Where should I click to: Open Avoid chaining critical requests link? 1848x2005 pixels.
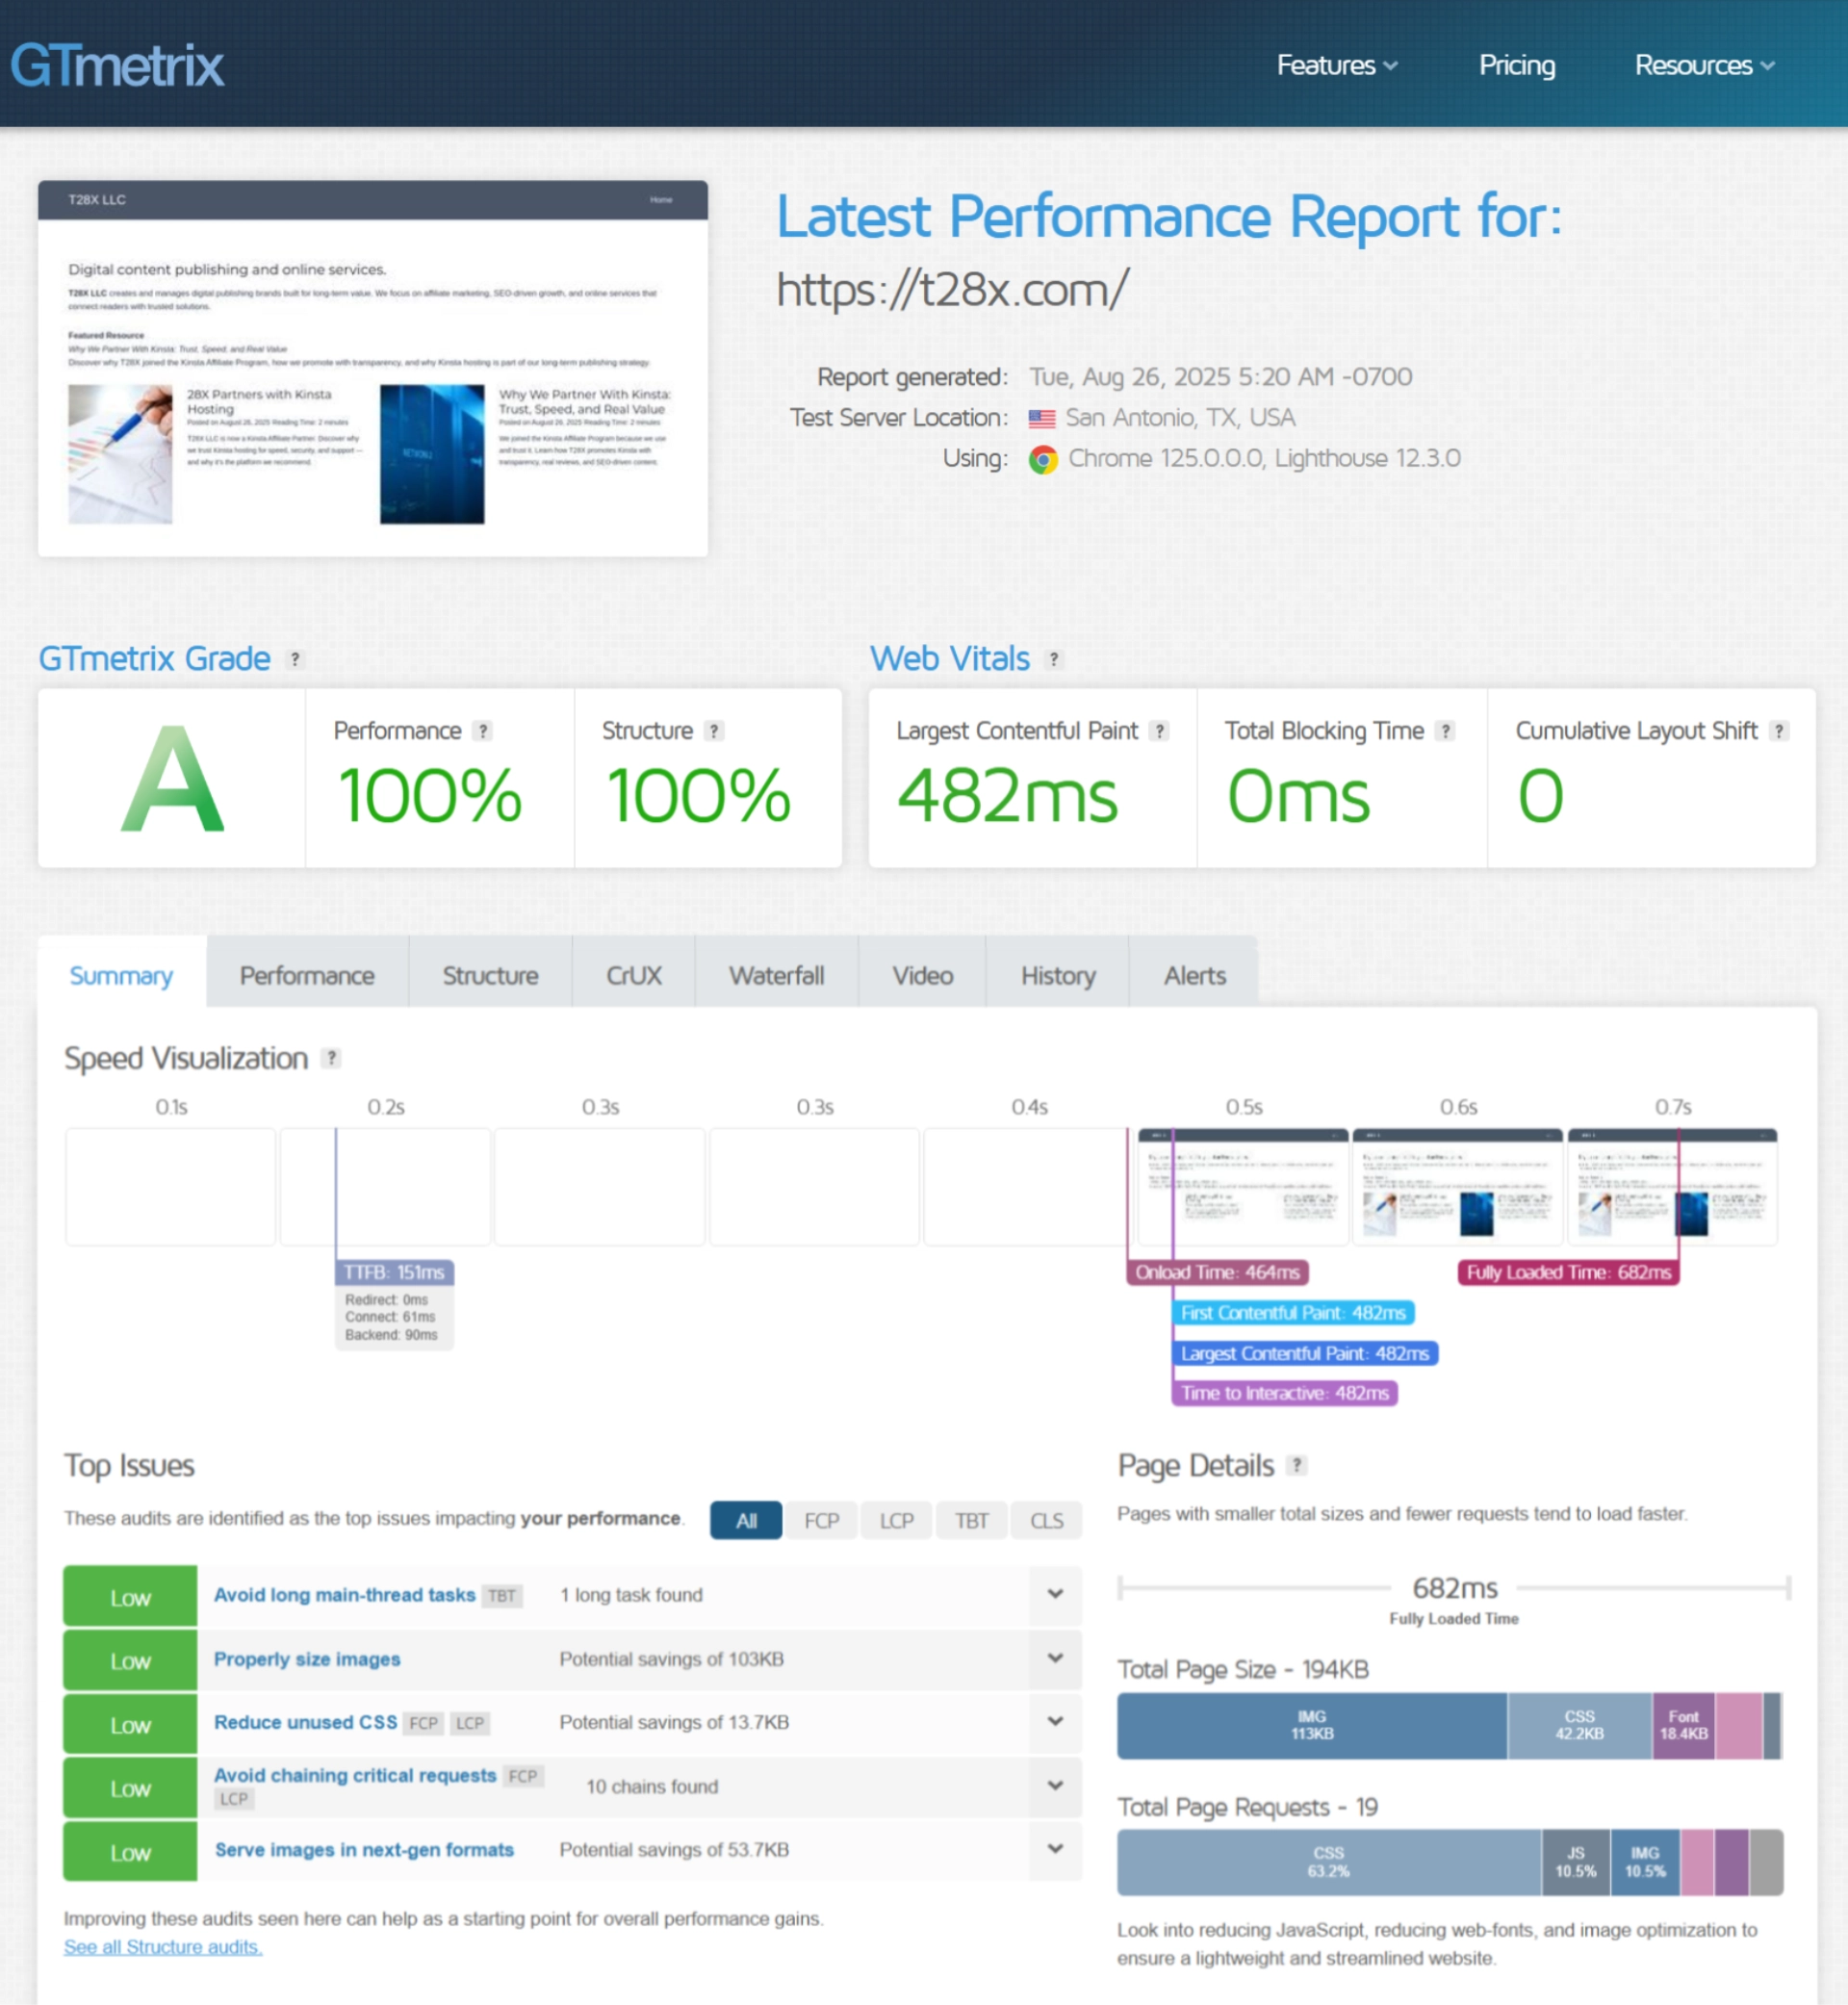[355, 1775]
